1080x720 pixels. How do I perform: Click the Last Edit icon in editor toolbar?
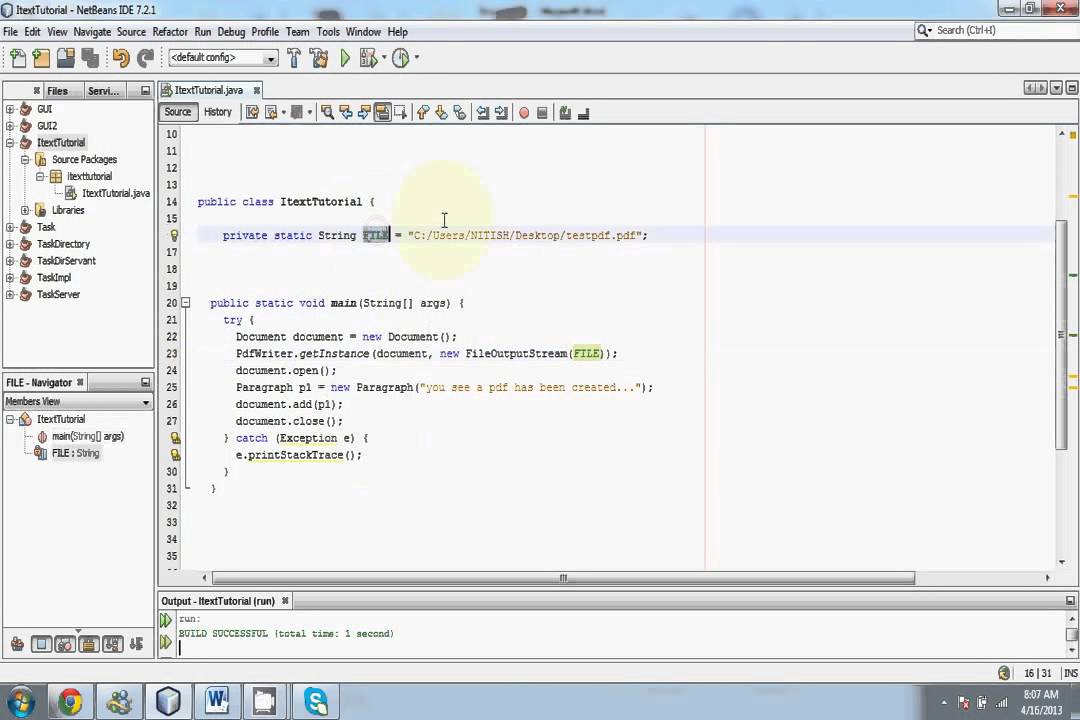click(x=252, y=112)
